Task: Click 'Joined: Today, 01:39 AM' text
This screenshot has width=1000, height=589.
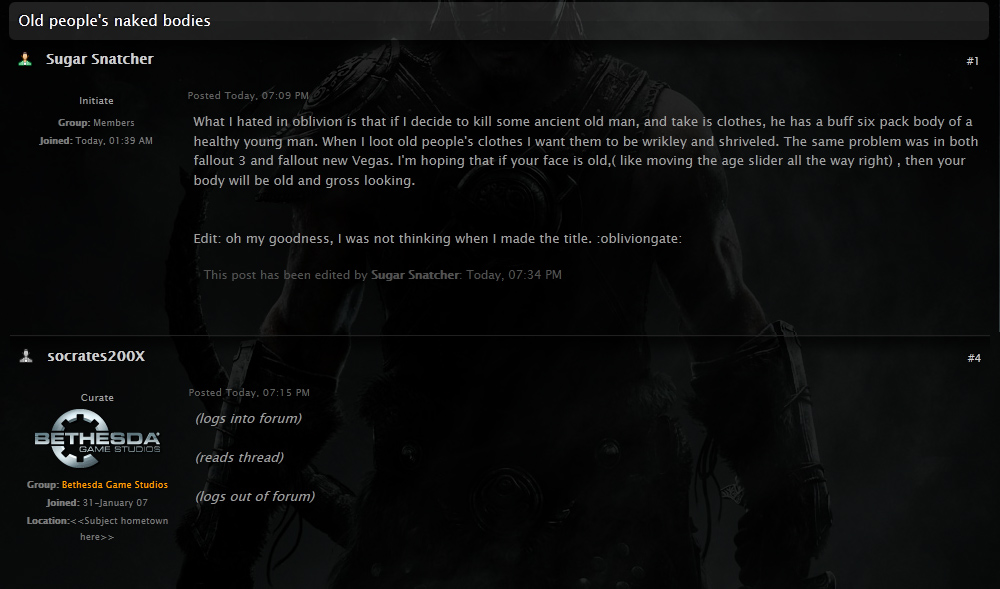Action: coord(96,140)
